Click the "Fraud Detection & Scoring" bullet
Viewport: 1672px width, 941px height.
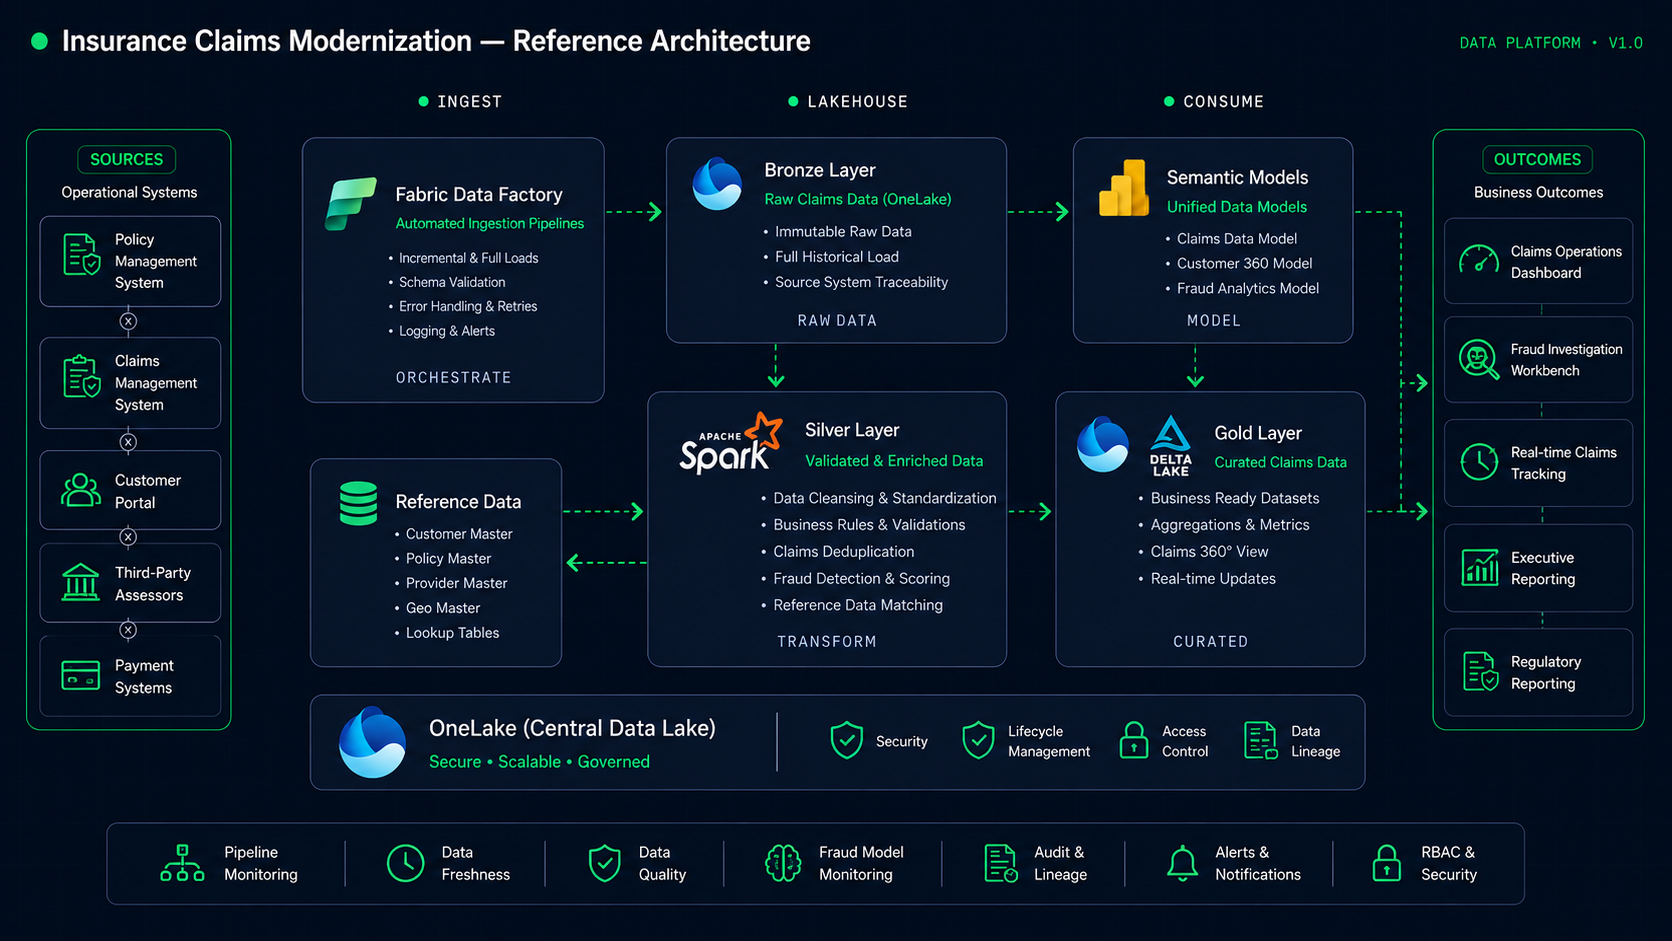click(x=861, y=579)
